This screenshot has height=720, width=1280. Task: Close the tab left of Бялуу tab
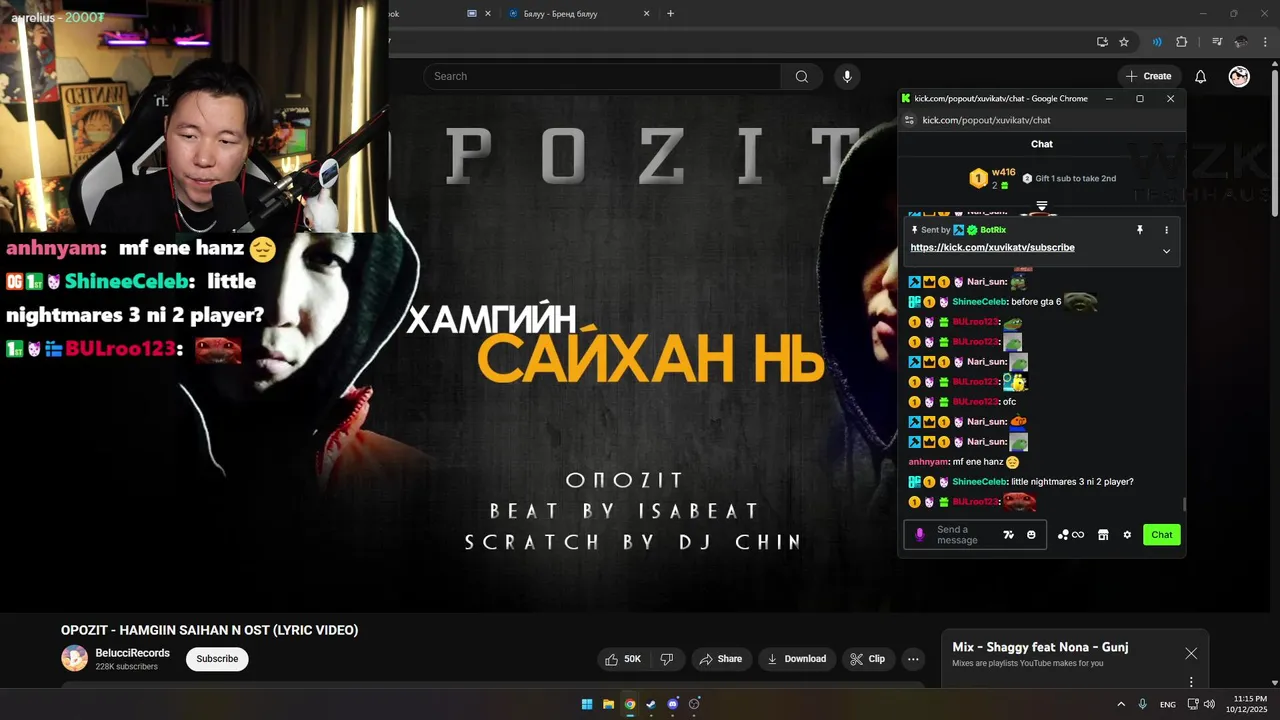(x=488, y=13)
